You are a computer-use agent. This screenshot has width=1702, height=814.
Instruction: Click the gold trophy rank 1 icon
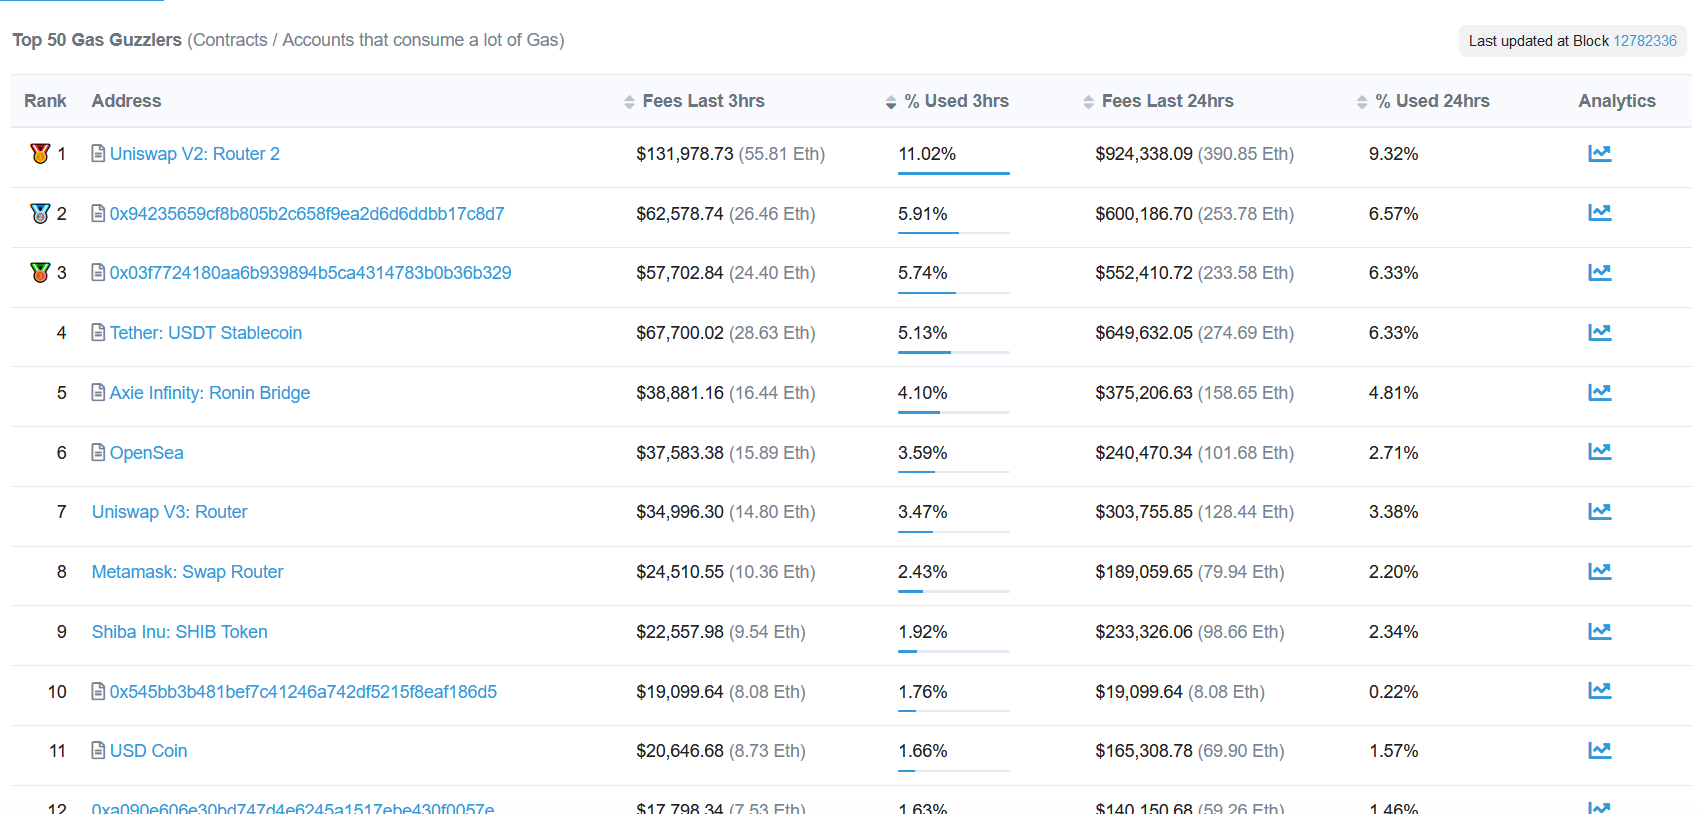[40, 154]
